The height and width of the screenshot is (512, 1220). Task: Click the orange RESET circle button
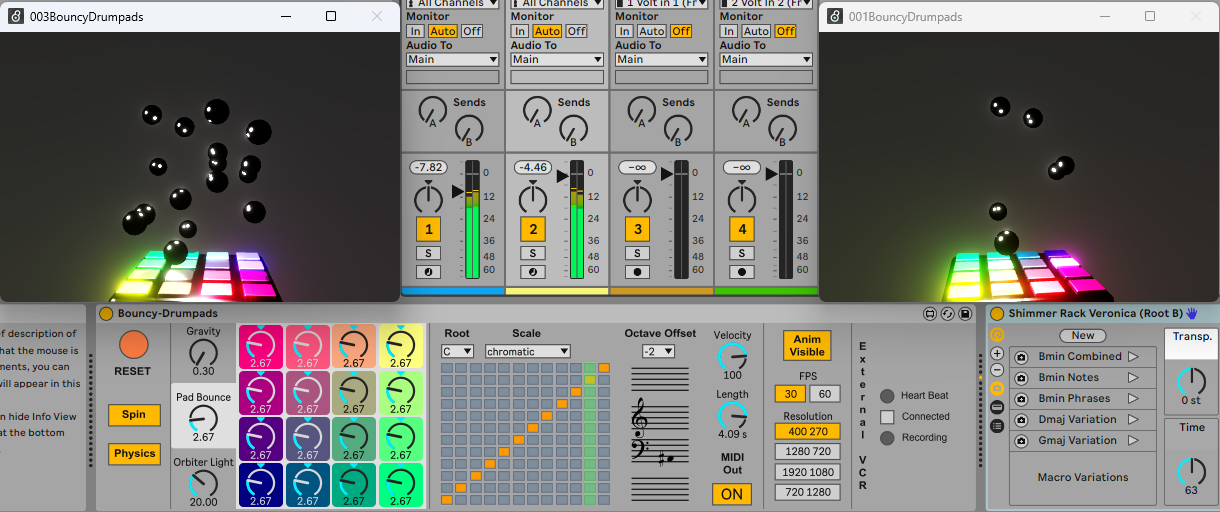(x=133, y=345)
